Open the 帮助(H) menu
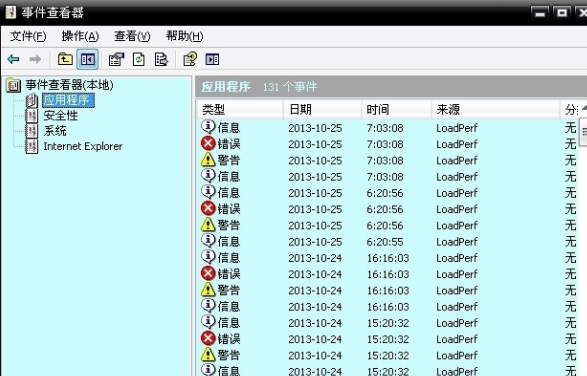Image resolution: width=587 pixels, height=376 pixels. (x=185, y=36)
